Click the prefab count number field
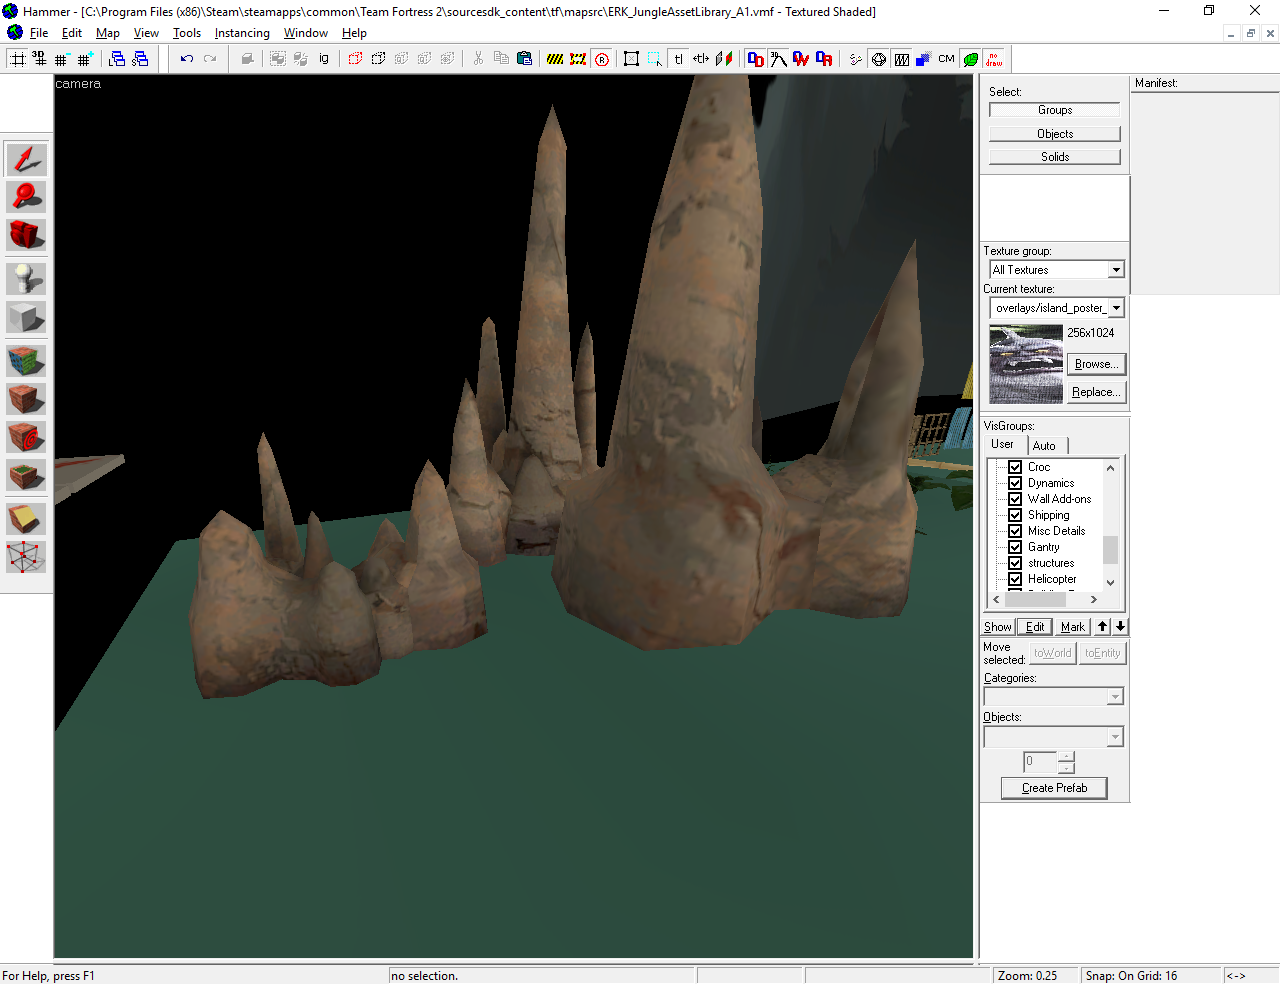The image size is (1280, 984). point(1039,762)
